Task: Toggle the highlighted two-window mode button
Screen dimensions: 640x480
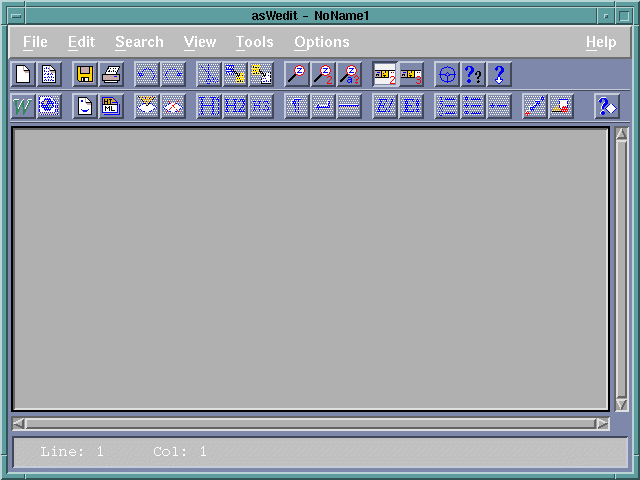Action: [x=385, y=74]
